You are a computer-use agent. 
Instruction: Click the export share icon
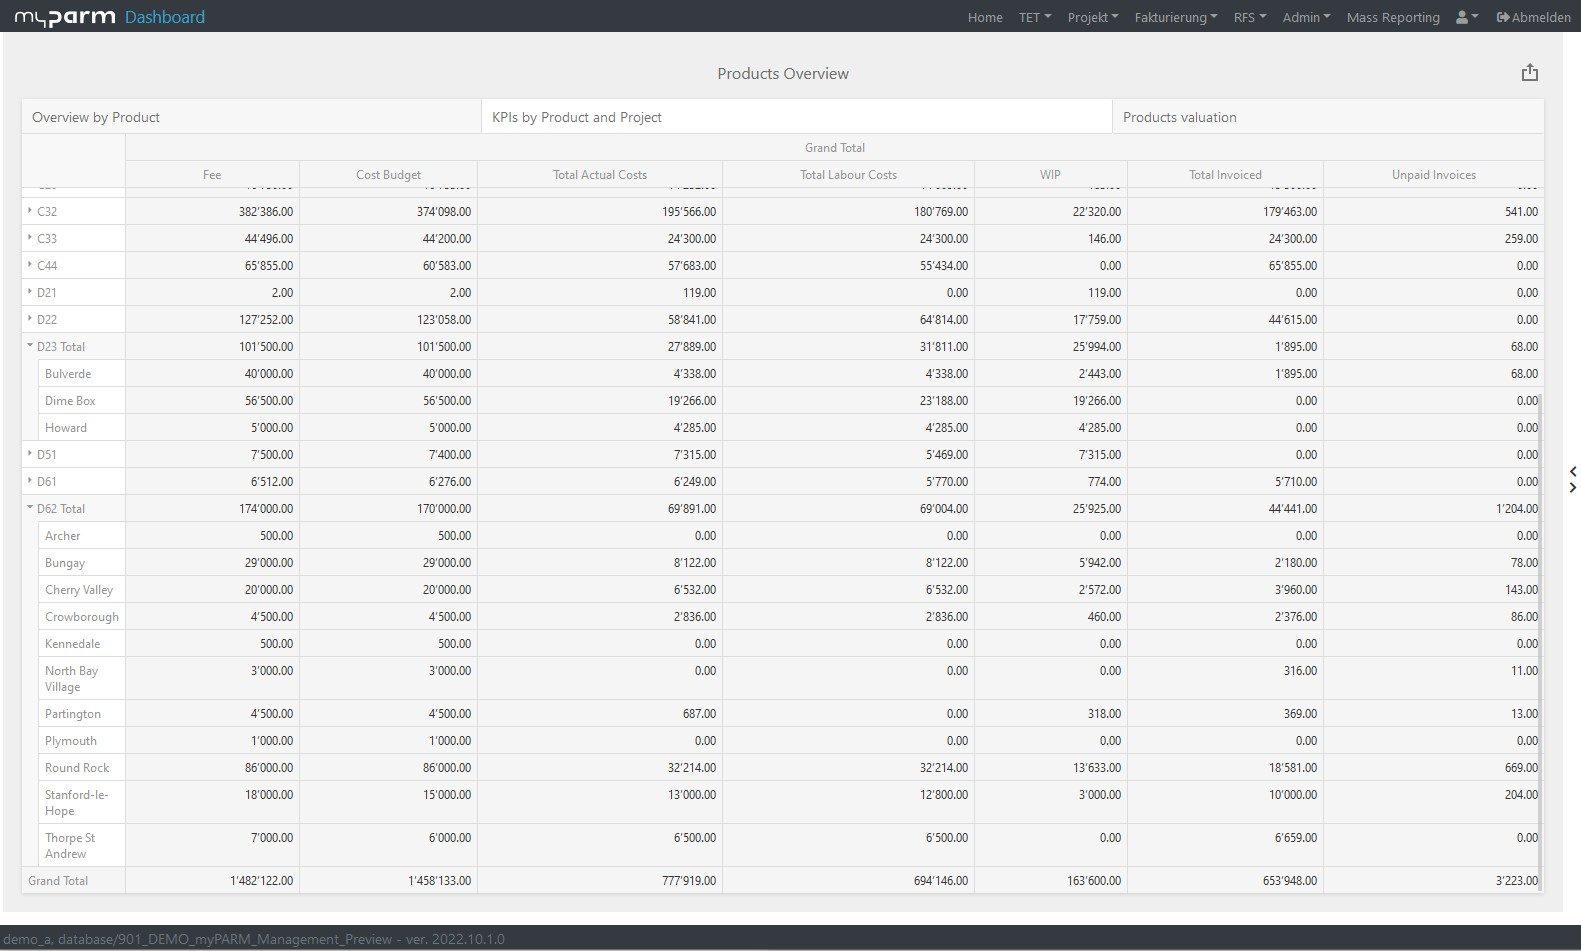tap(1529, 73)
